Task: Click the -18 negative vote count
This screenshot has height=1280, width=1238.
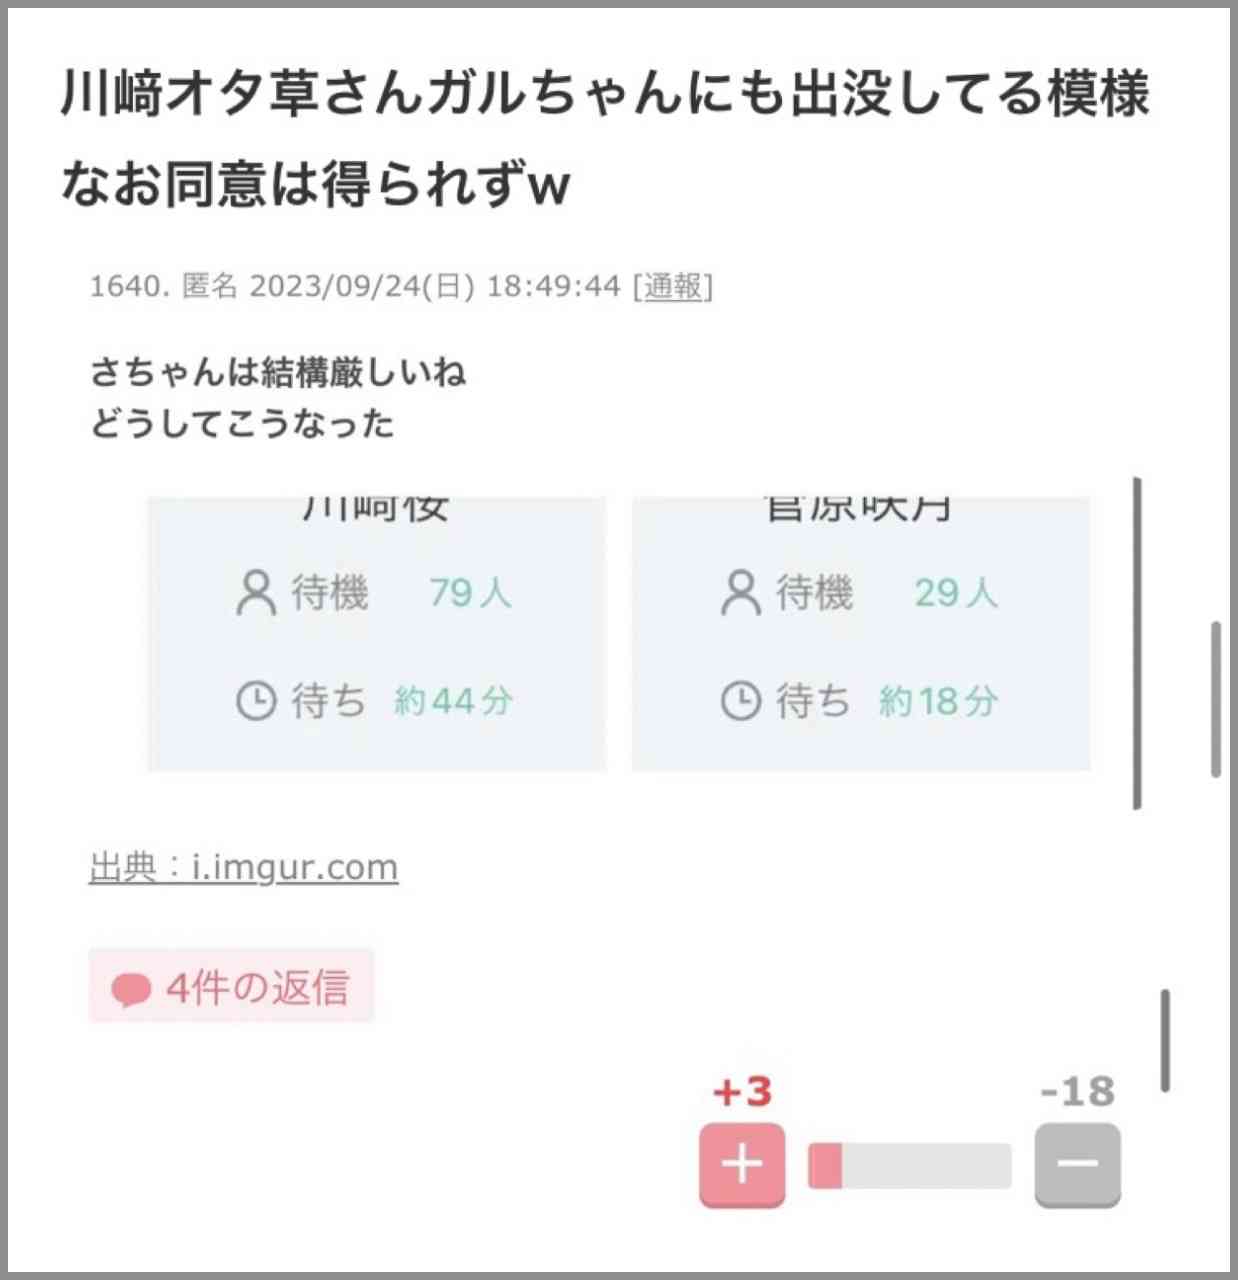Action: [x=1077, y=1091]
